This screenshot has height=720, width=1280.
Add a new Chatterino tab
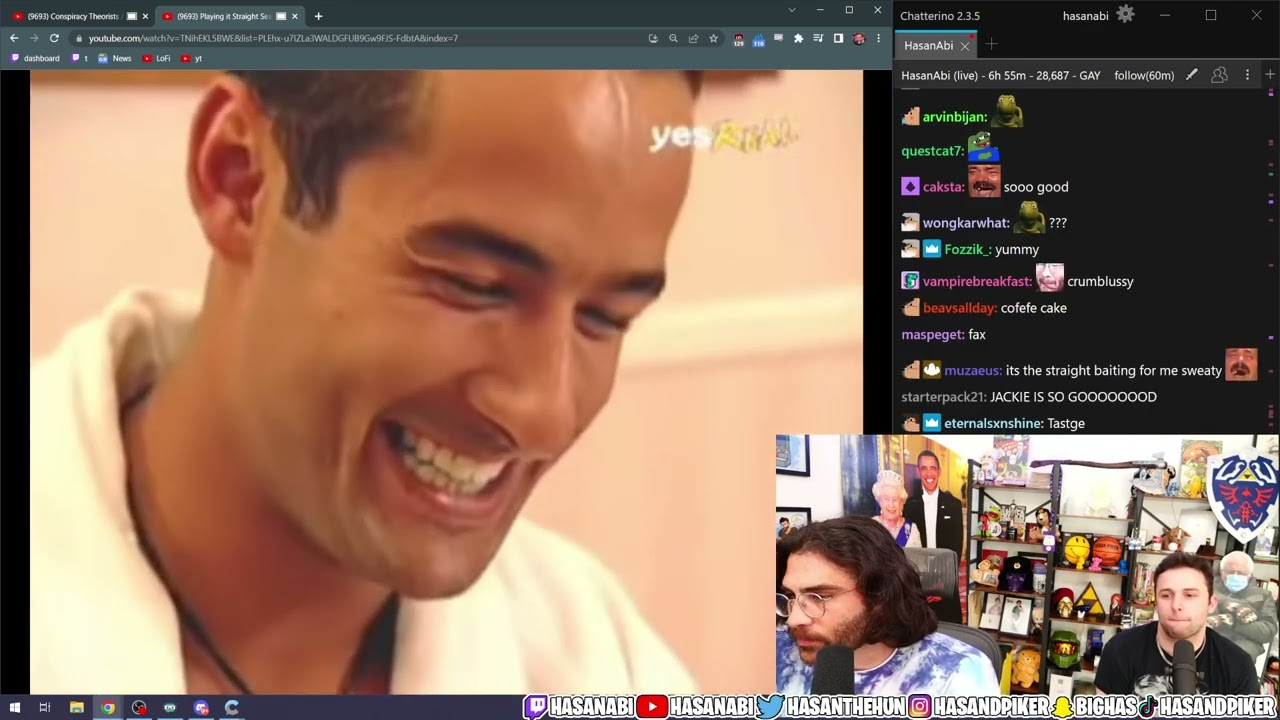pos(991,44)
